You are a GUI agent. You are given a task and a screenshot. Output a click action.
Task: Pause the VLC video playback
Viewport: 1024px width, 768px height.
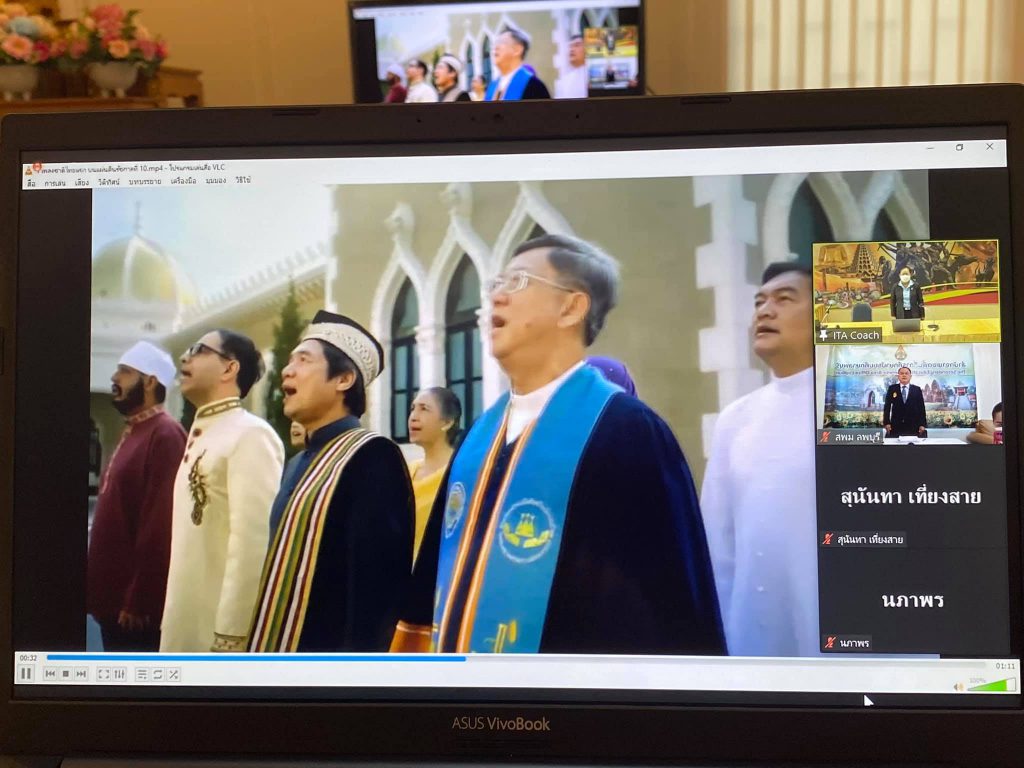26,673
